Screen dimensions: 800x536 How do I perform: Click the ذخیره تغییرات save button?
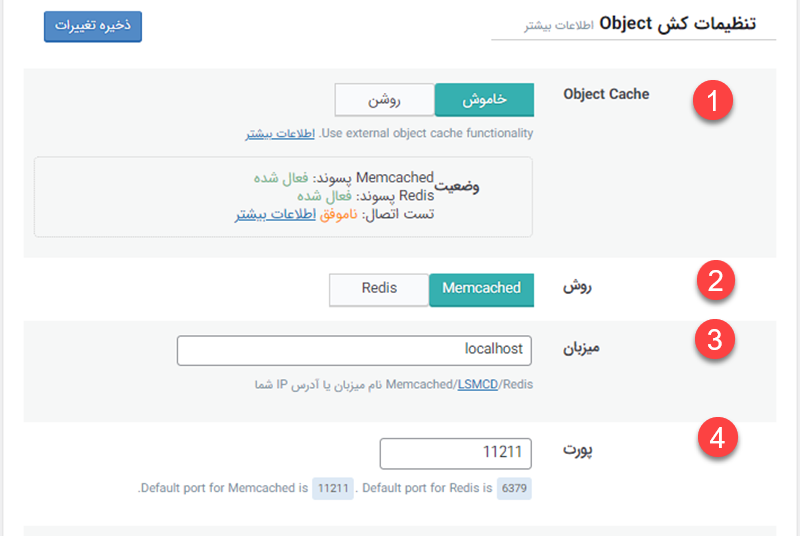(93, 27)
